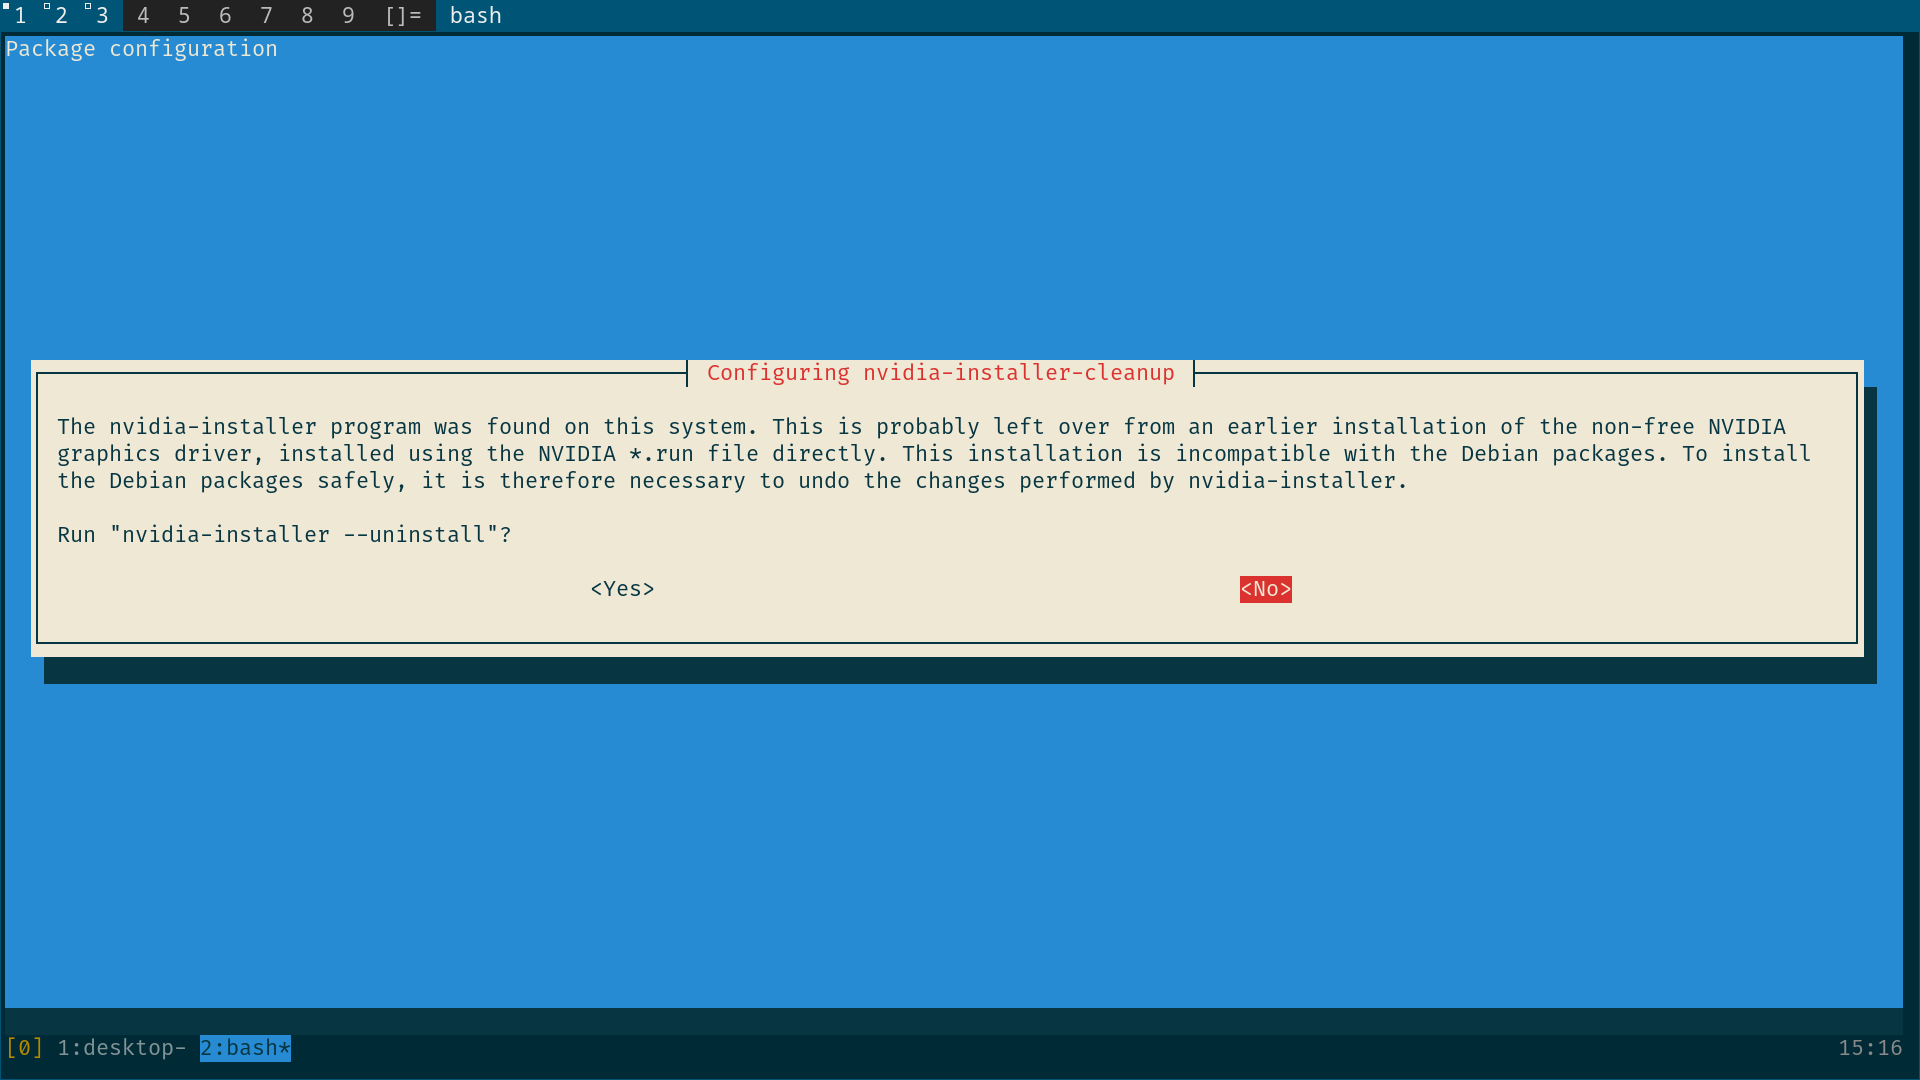Select the Yes button in dialog

pos(622,589)
